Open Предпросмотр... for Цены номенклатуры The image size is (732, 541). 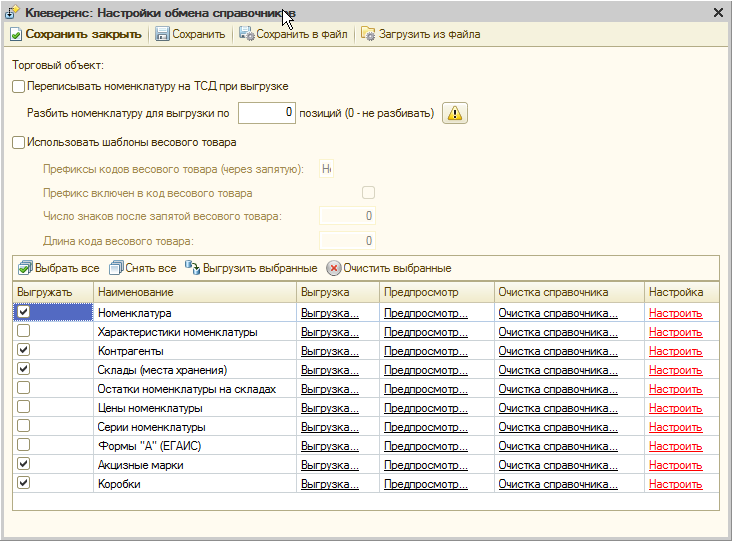426,408
